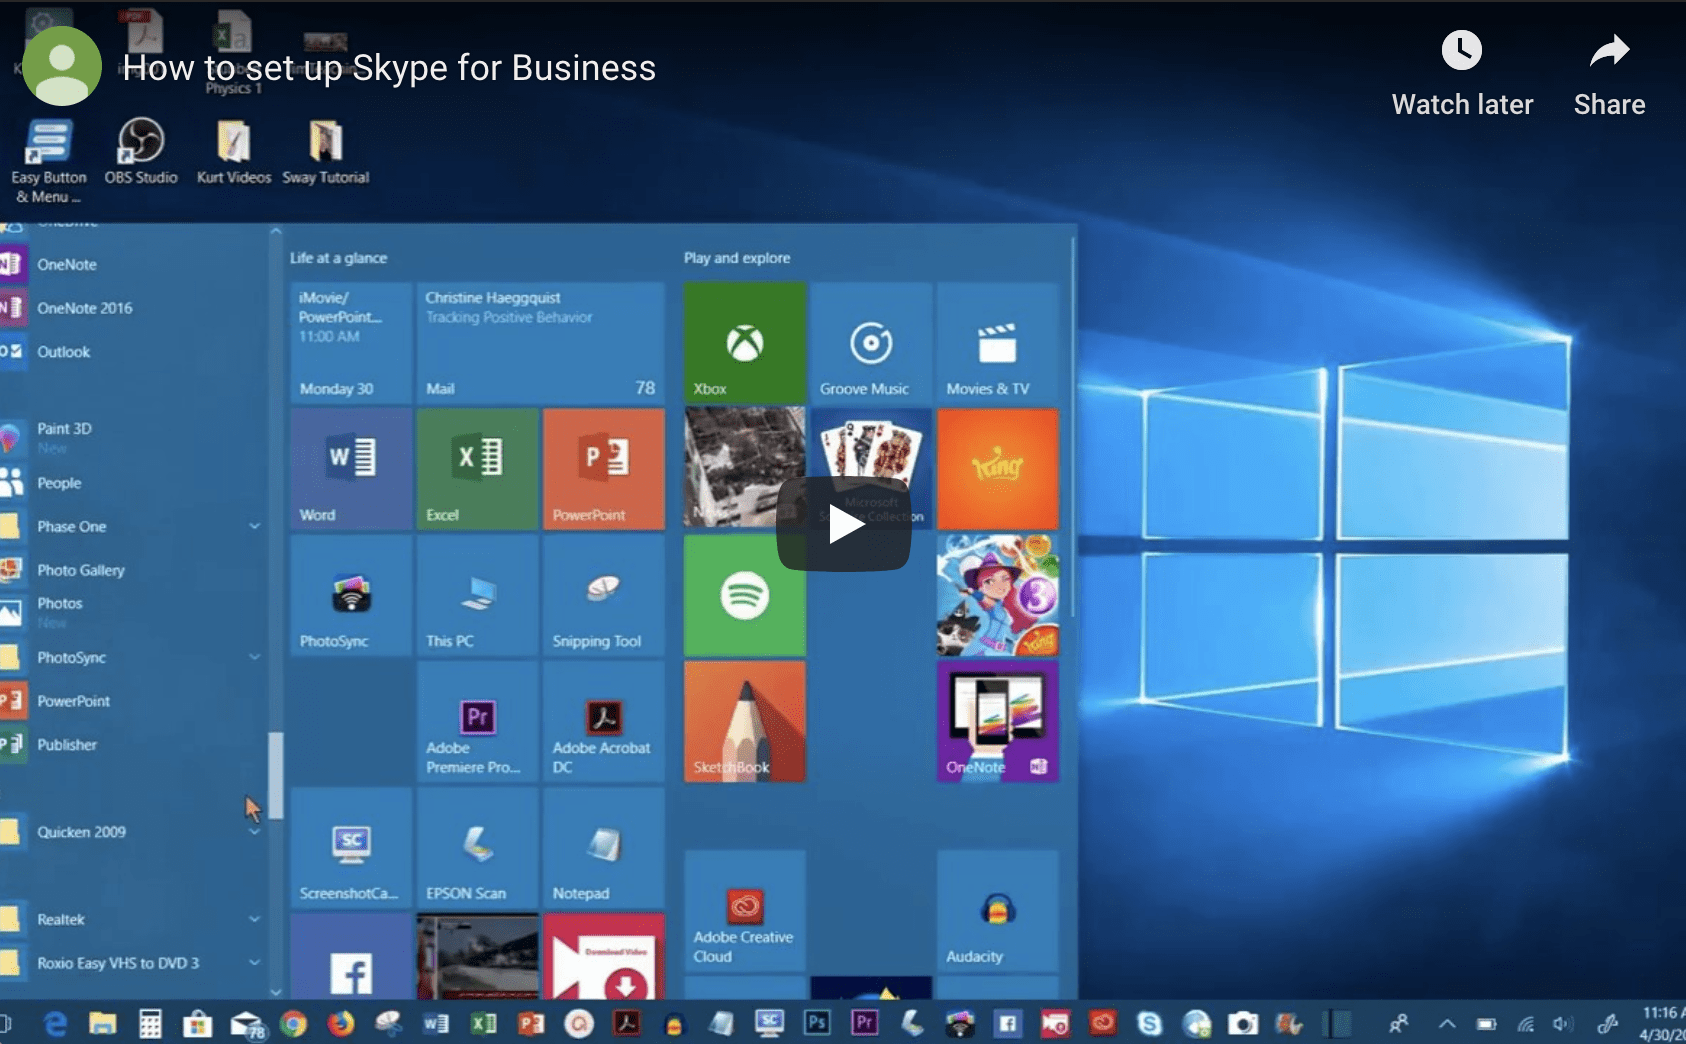The width and height of the screenshot is (1686, 1044).
Task: Open Adobe Premiere Pro tile
Action: click(477, 721)
